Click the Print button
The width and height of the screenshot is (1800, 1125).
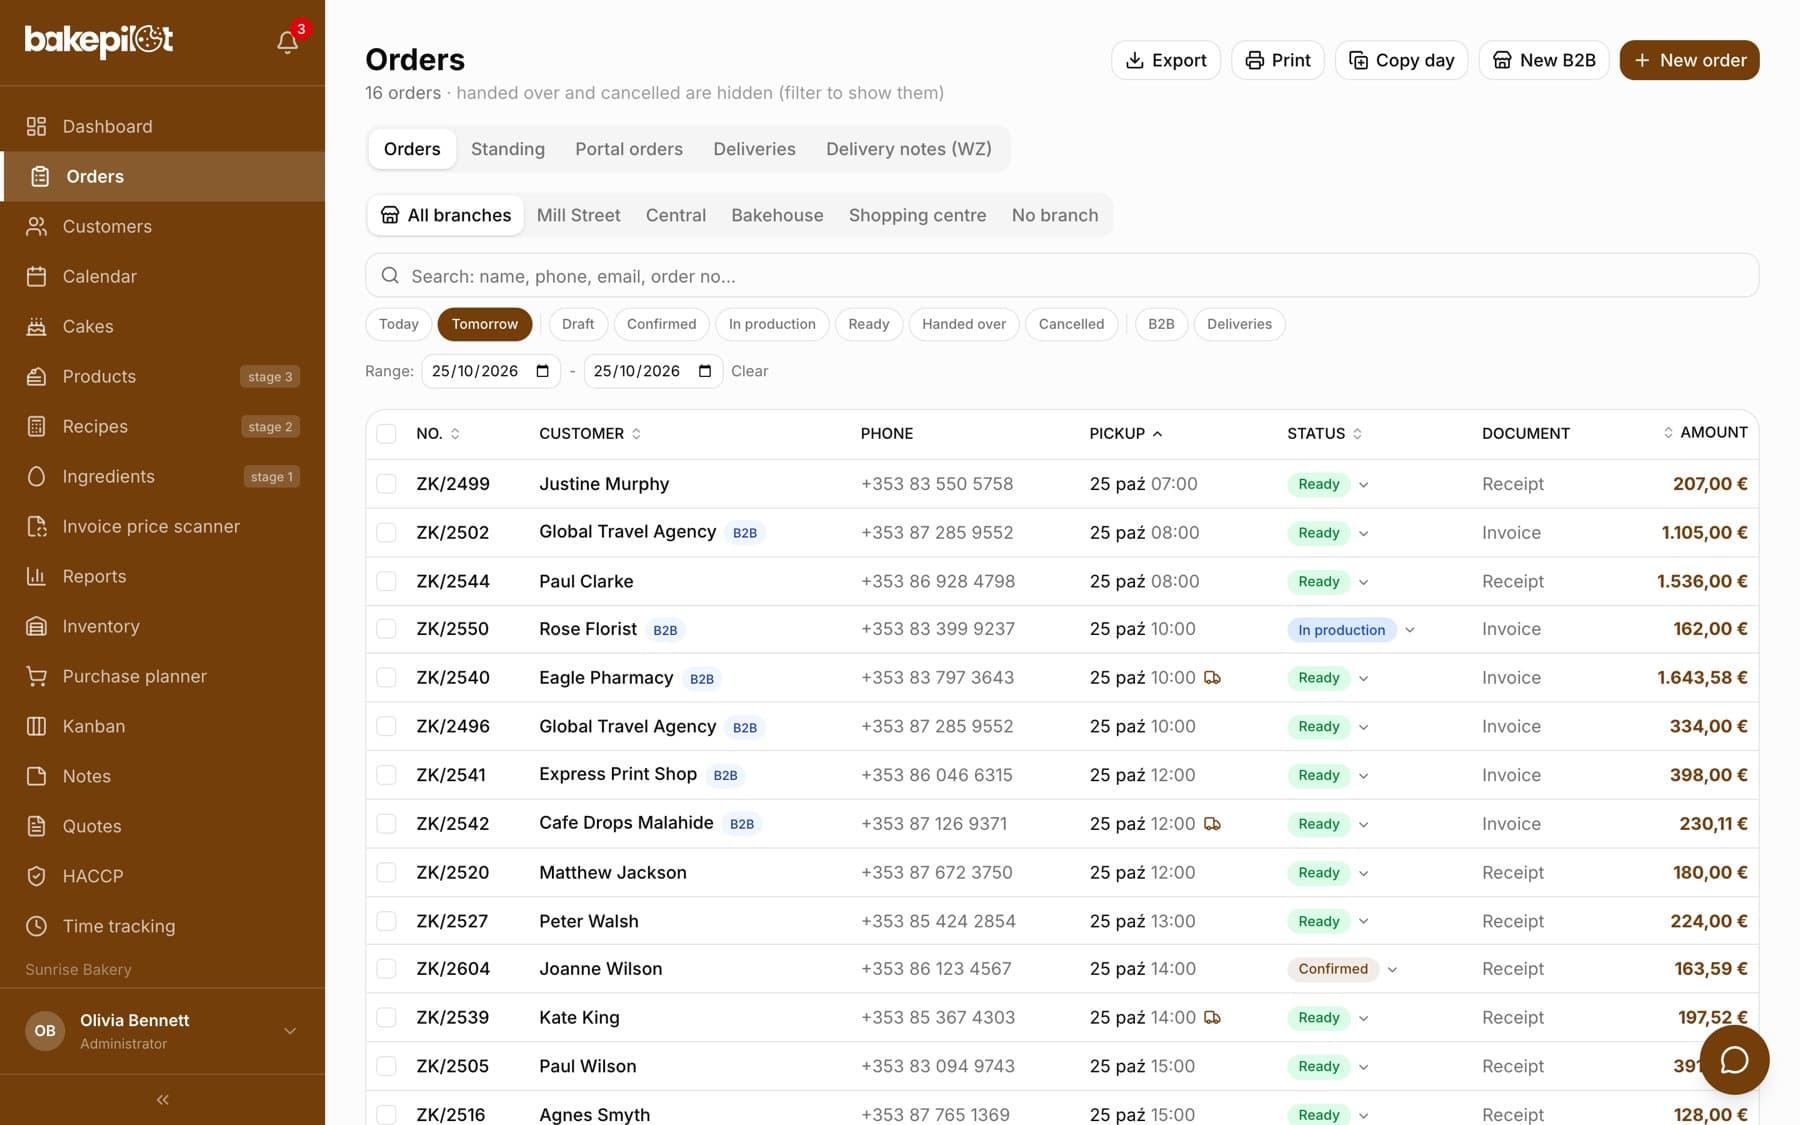pyautogui.click(x=1278, y=60)
